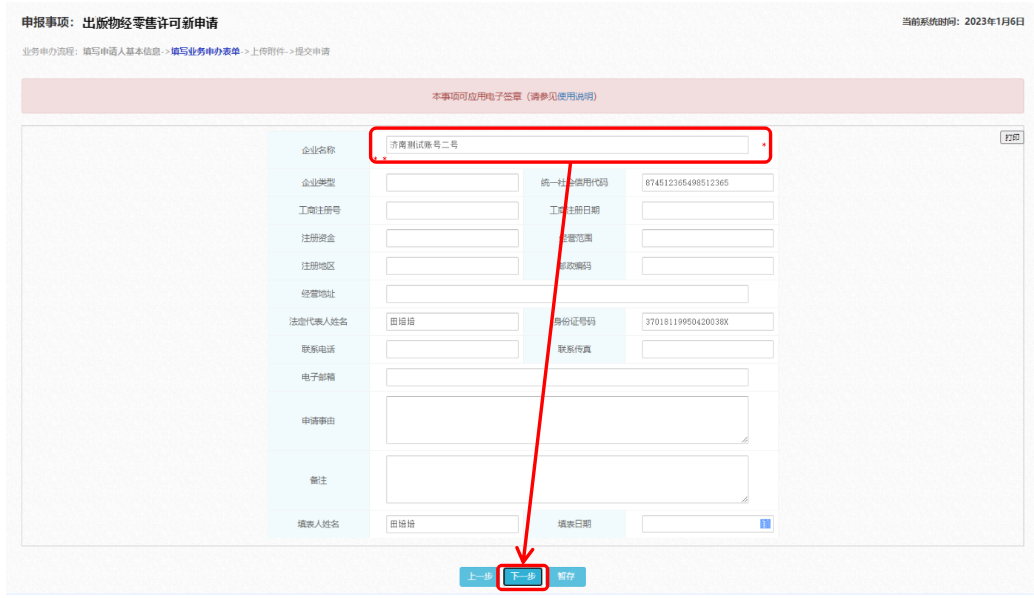Go back with the 上一步 button
The height and width of the screenshot is (598, 1034).
tap(477, 576)
